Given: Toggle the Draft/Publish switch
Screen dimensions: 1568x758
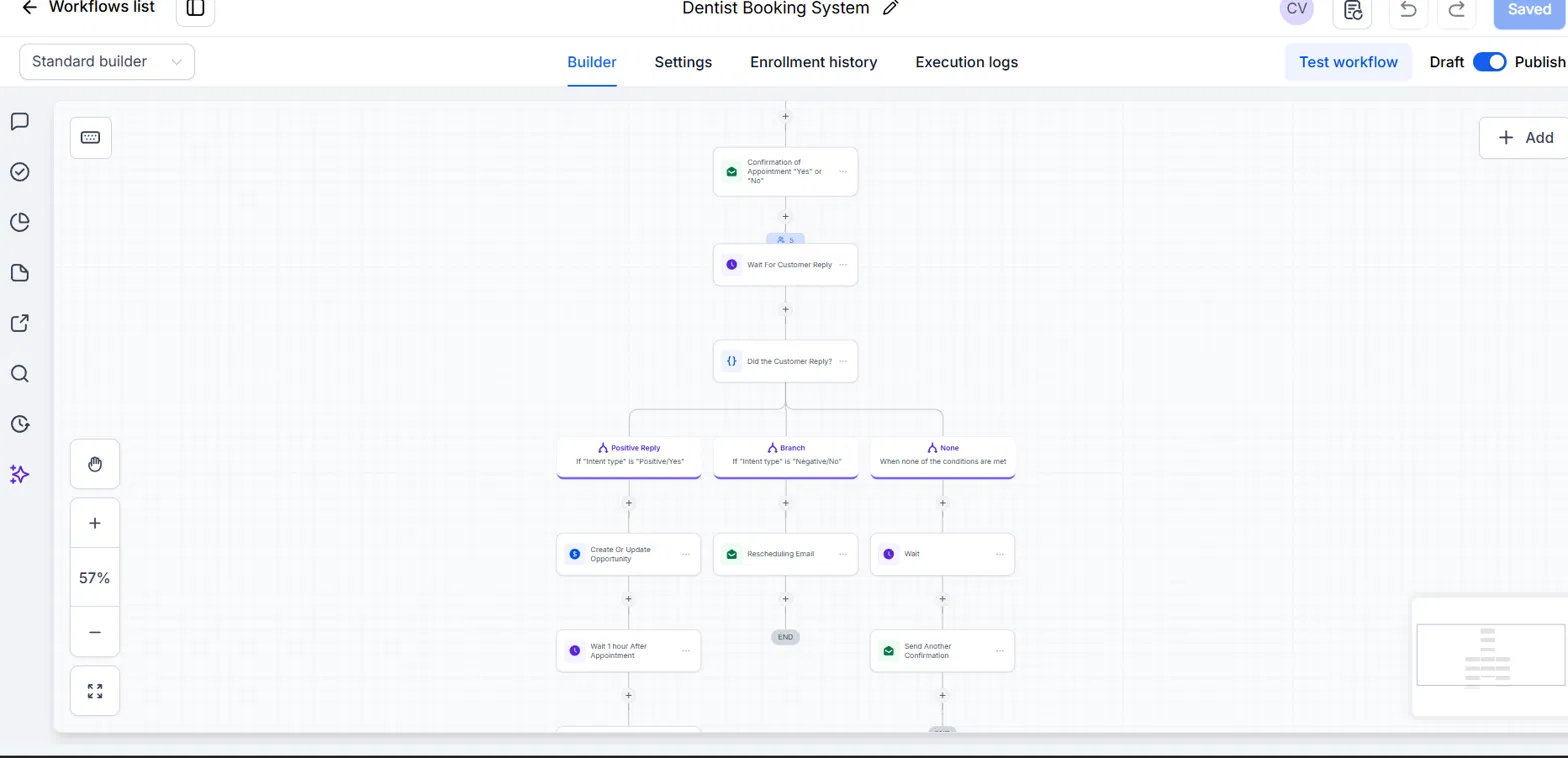Looking at the screenshot, I should click(x=1490, y=62).
